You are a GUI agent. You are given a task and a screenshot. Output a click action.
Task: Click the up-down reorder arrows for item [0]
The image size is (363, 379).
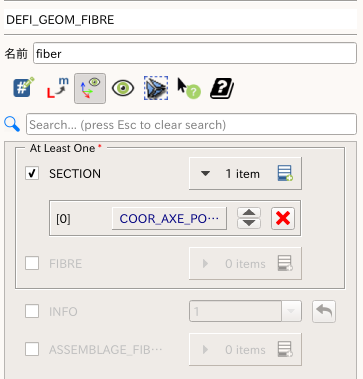[x=249, y=218]
